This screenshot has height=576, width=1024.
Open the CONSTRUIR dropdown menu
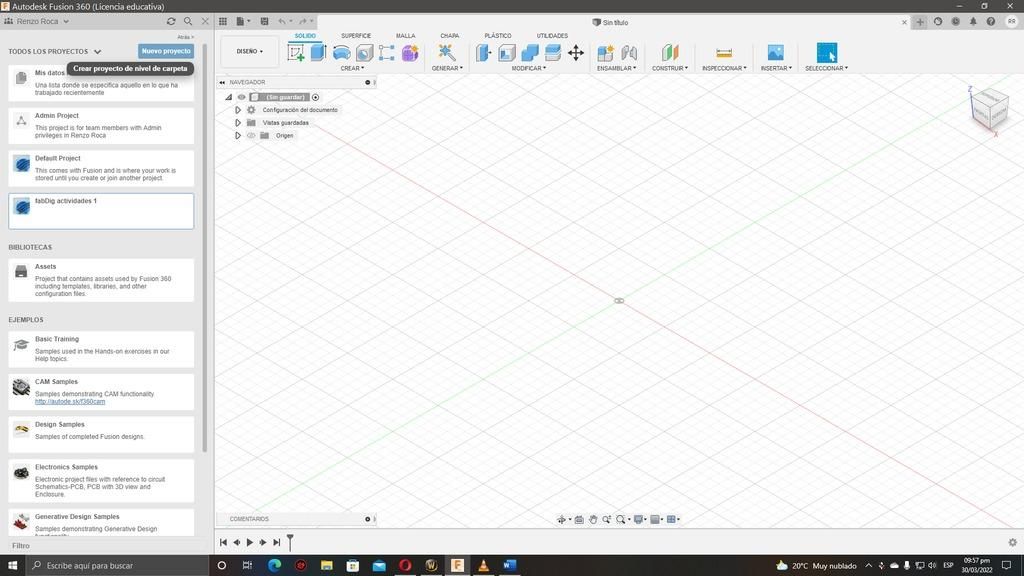point(670,68)
